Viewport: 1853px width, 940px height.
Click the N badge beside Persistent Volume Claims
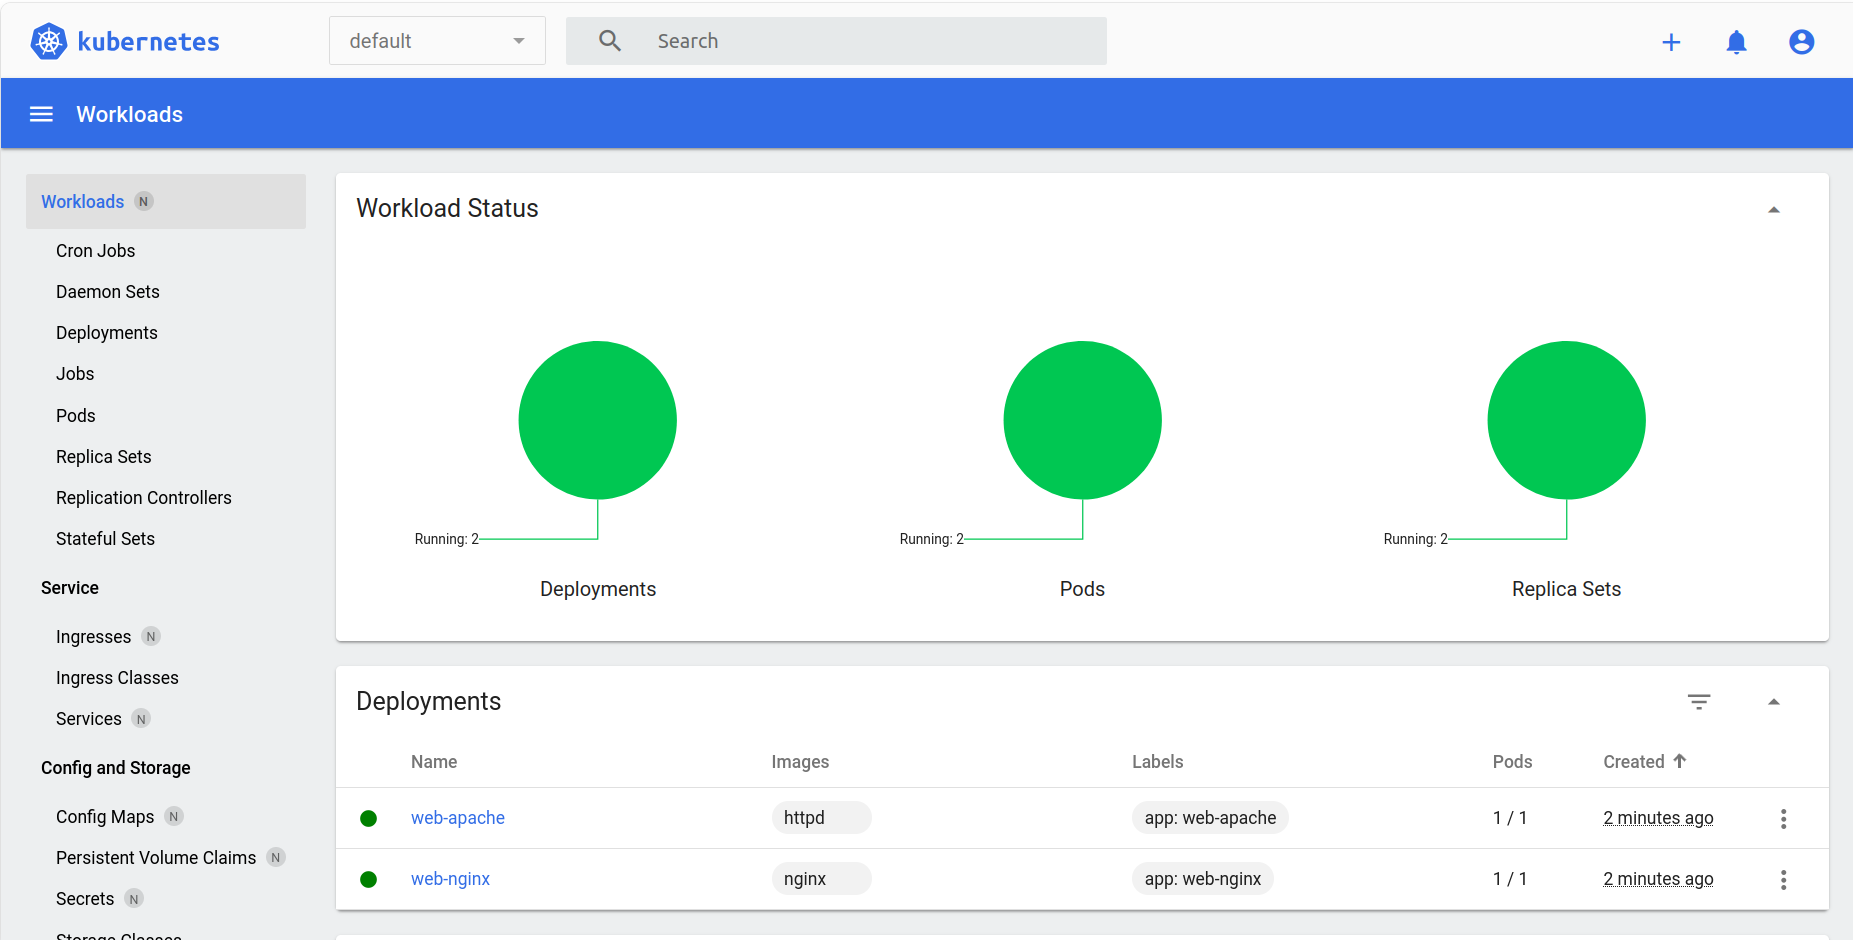[276, 858]
